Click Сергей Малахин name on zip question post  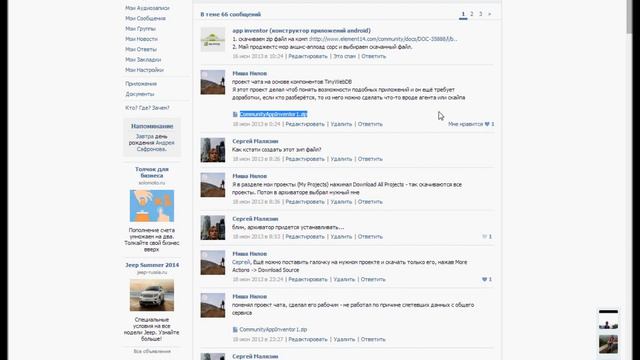(x=255, y=141)
